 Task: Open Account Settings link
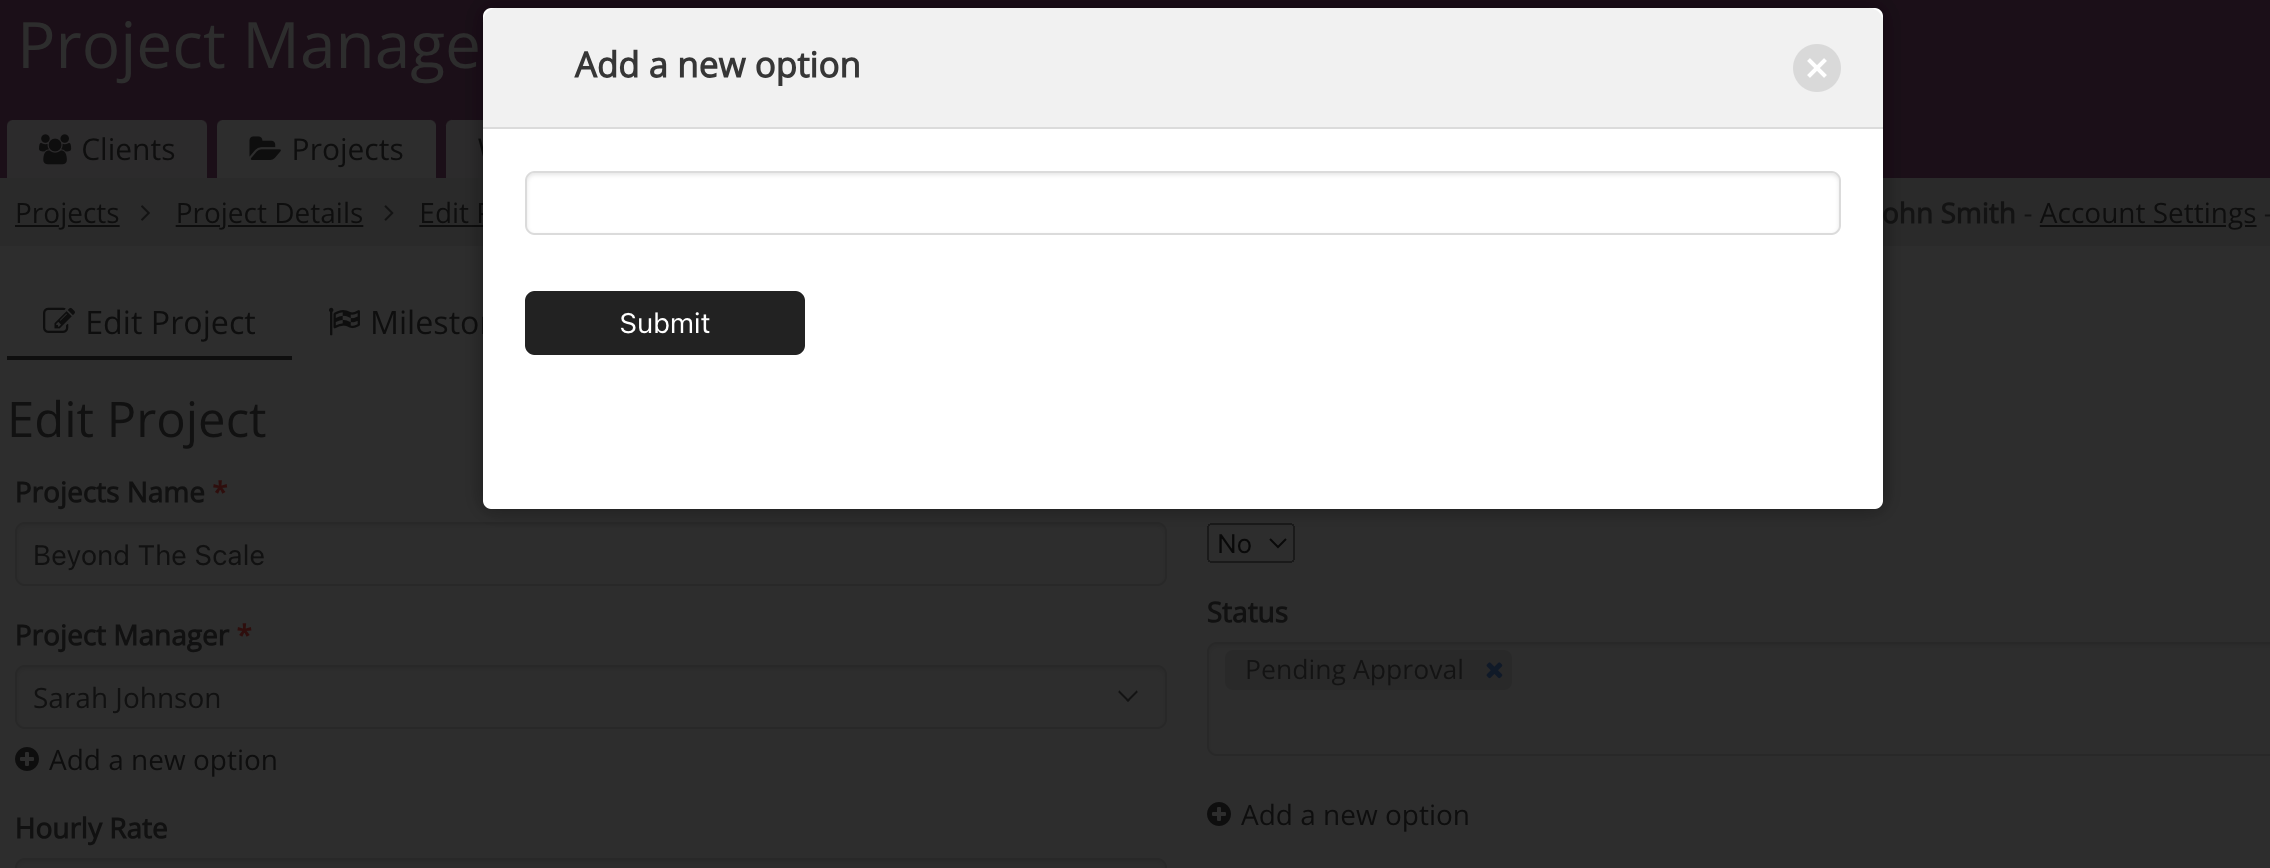point(2147,213)
